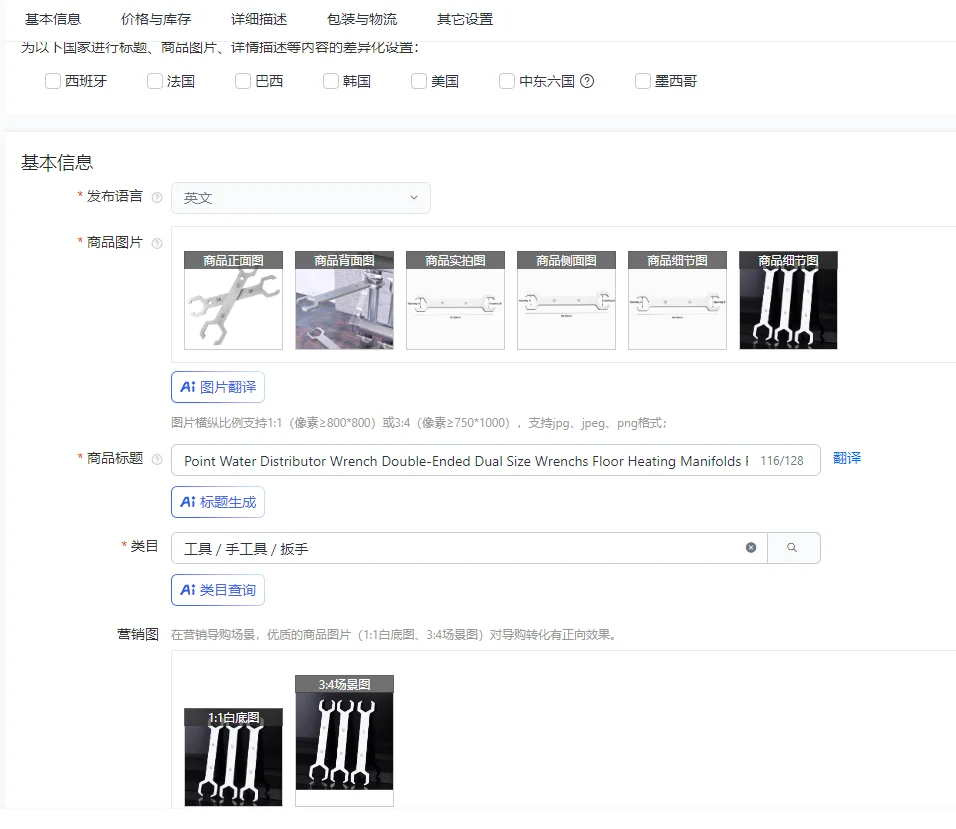Check the 韩国 differentiation option
956x829 pixels.
pyautogui.click(x=330, y=81)
